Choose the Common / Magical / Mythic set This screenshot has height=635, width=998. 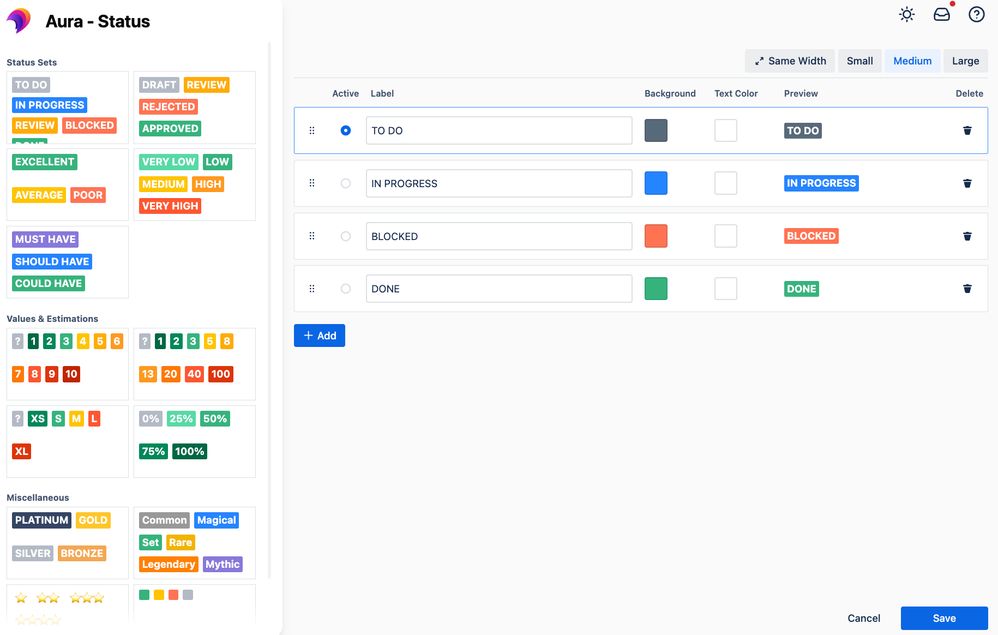tap(195, 543)
